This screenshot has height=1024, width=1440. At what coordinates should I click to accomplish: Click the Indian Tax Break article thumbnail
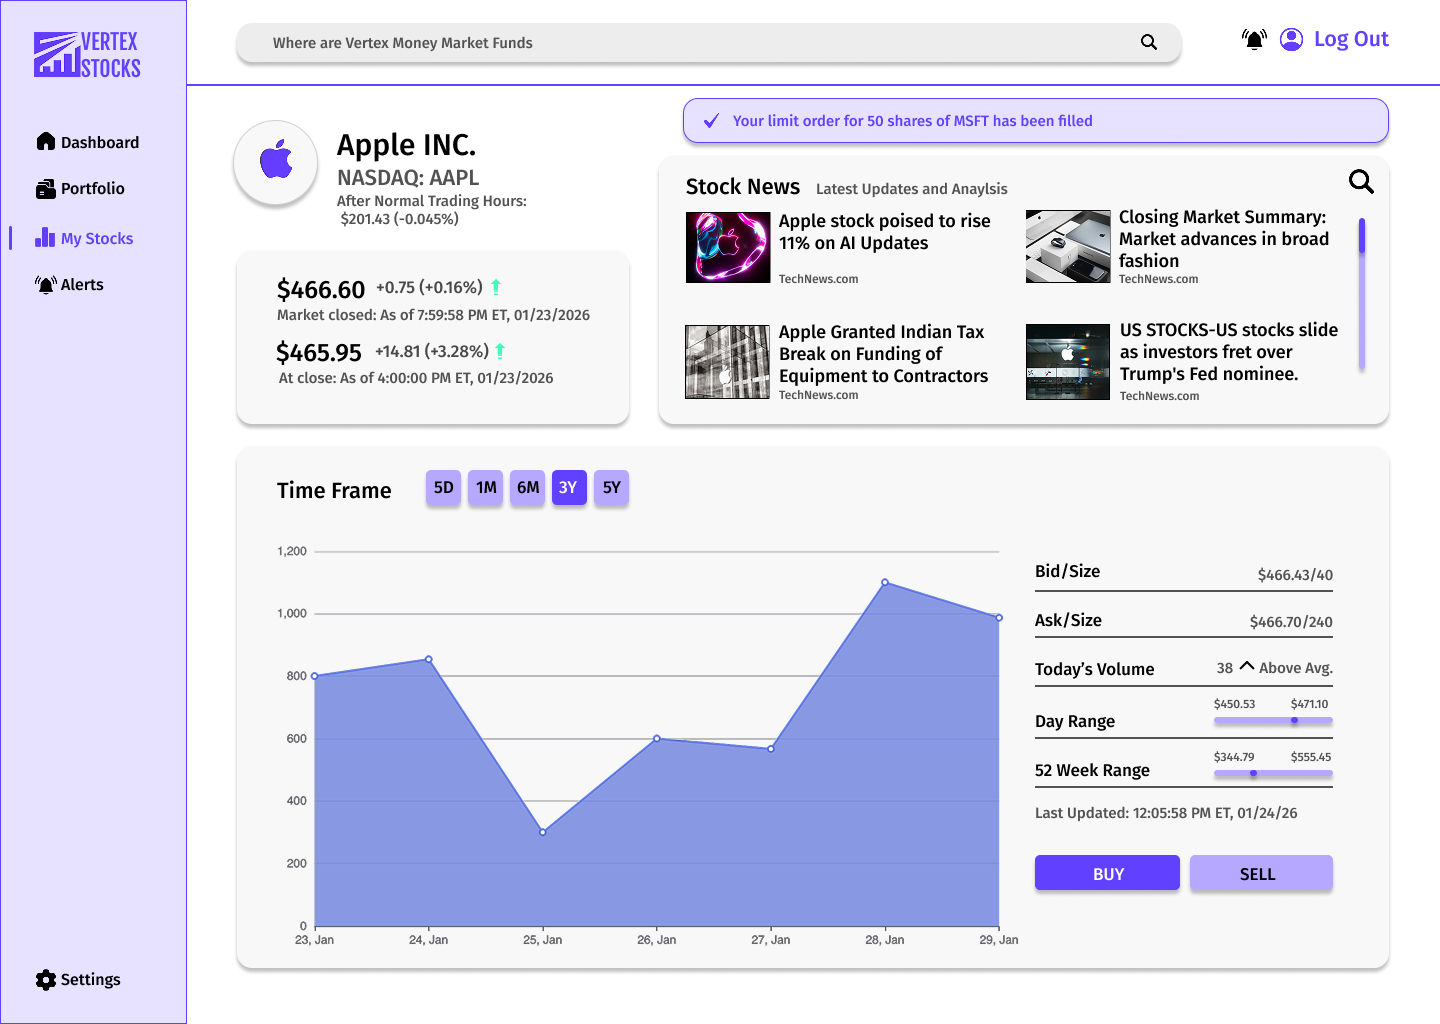tap(728, 362)
